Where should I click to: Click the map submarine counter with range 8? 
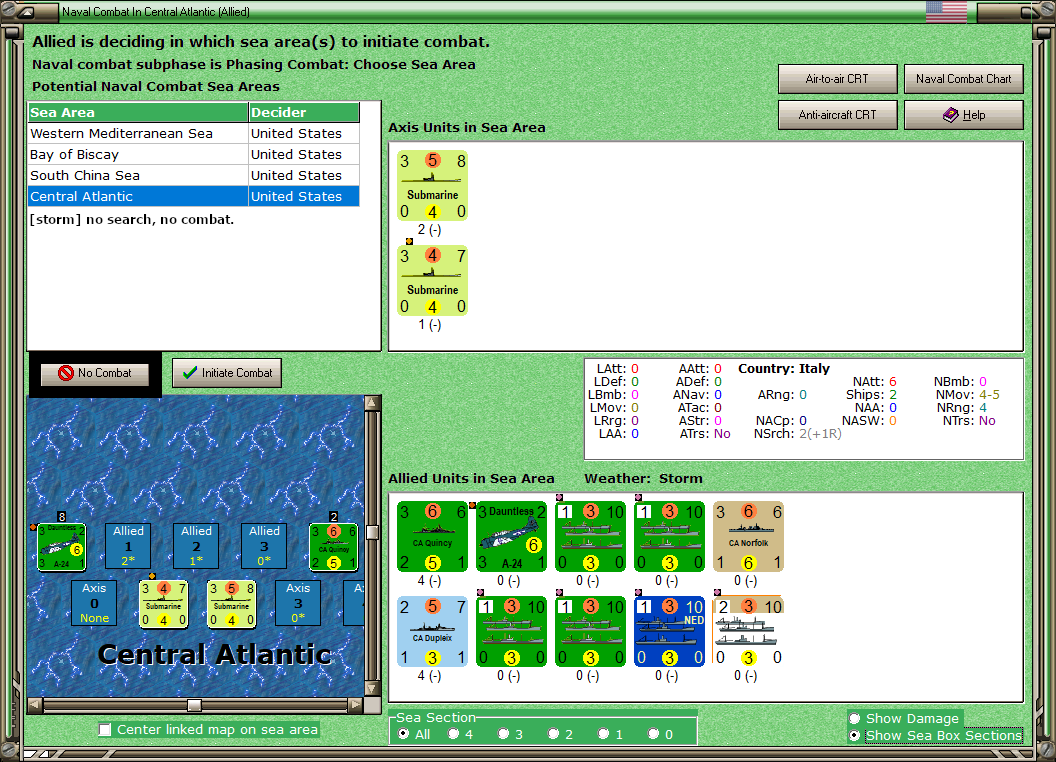[x=232, y=604]
